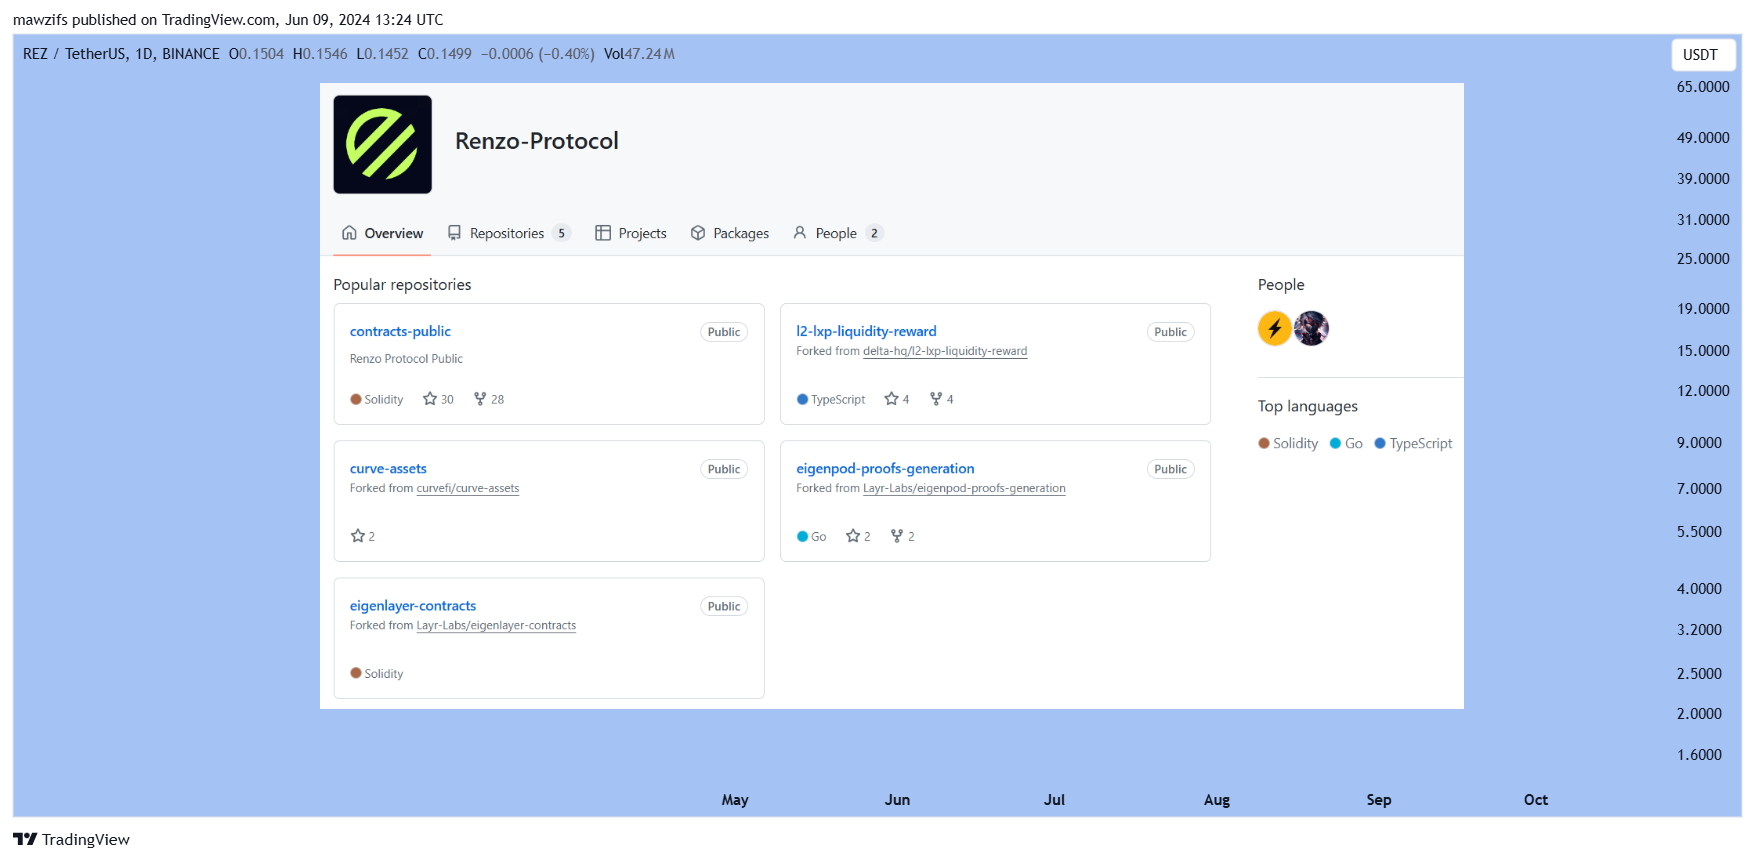Follow the curvefi/curve-assets fork source link
This screenshot has height=861, width=1755.
[468, 488]
